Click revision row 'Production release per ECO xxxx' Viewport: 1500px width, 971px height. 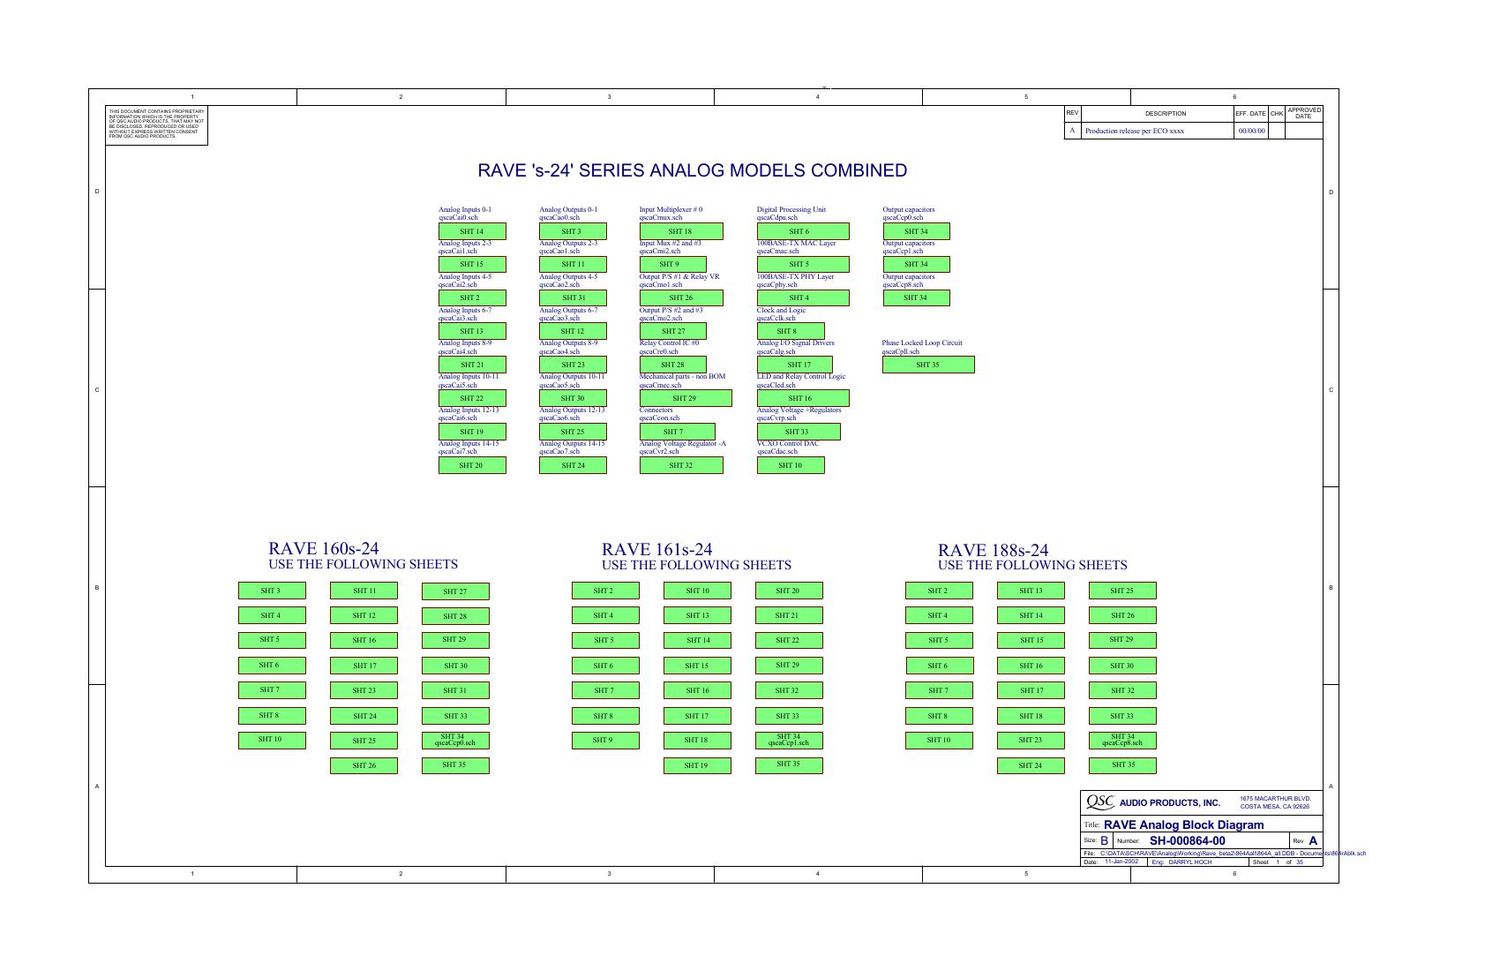[1135, 131]
